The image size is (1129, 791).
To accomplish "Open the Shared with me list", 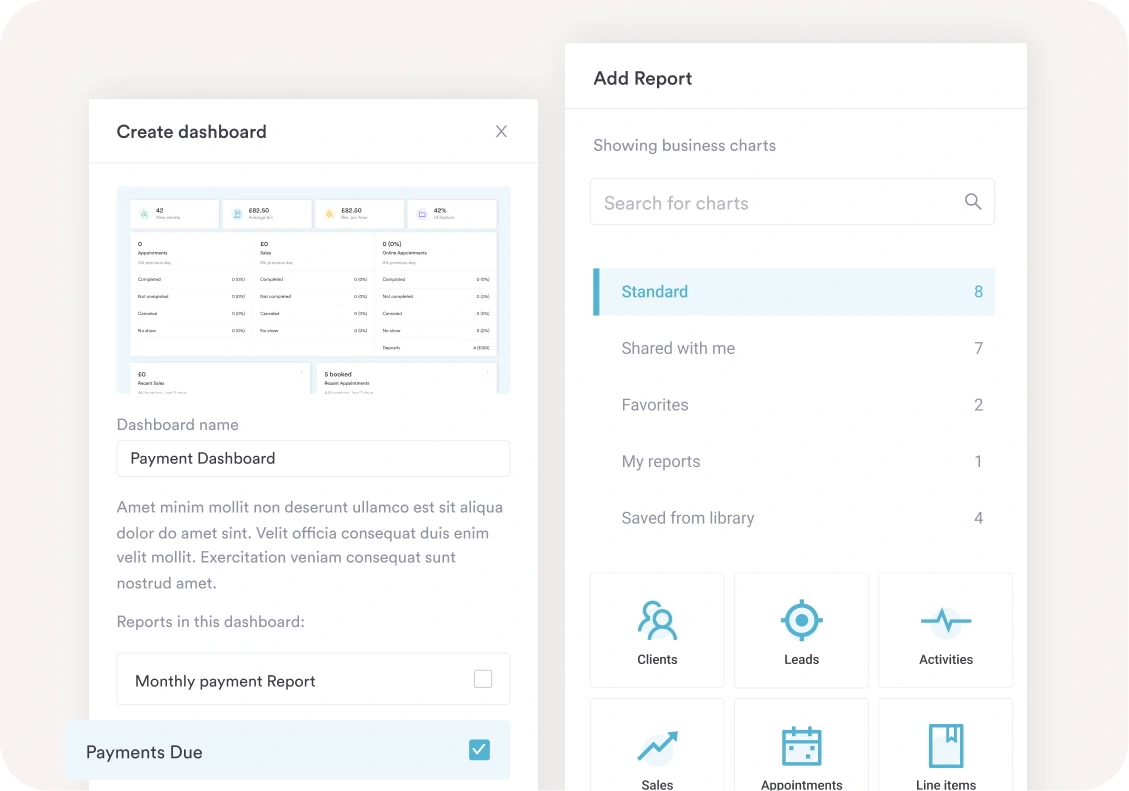I will pos(678,348).
